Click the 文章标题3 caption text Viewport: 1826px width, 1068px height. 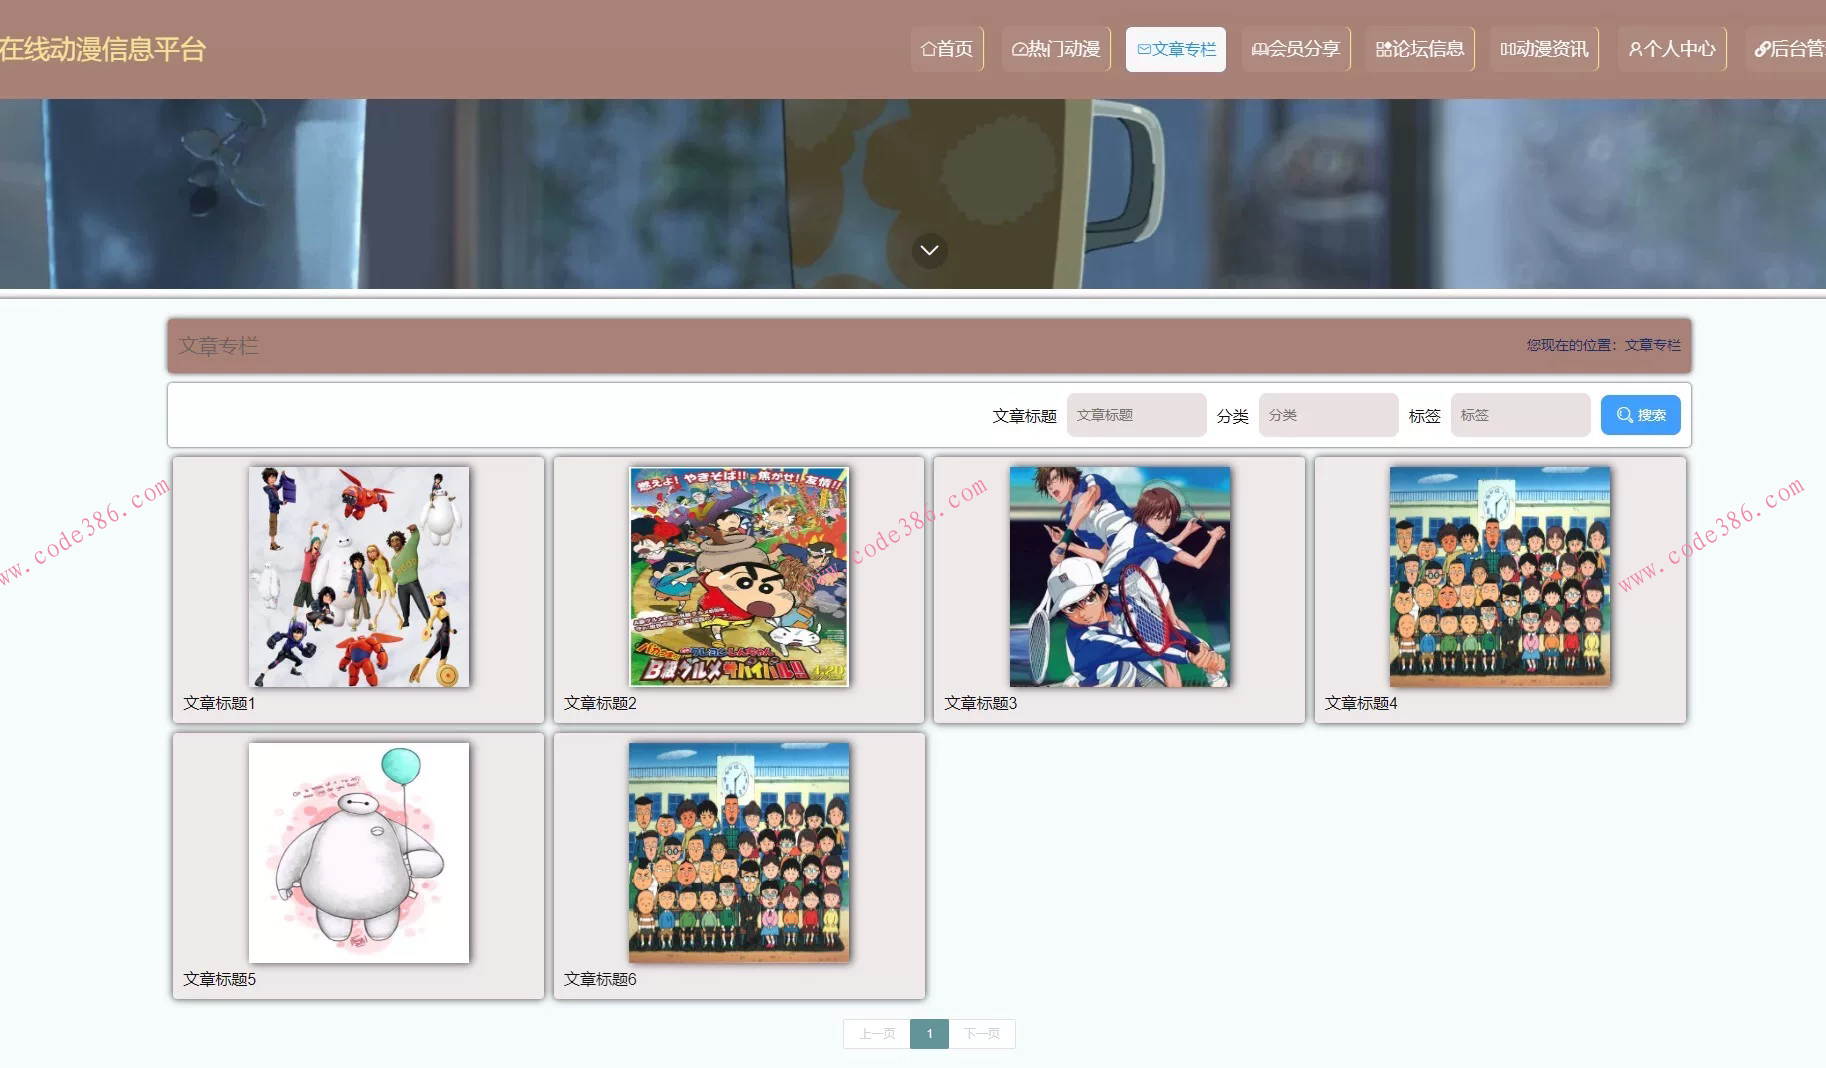[x=980, y=703]
